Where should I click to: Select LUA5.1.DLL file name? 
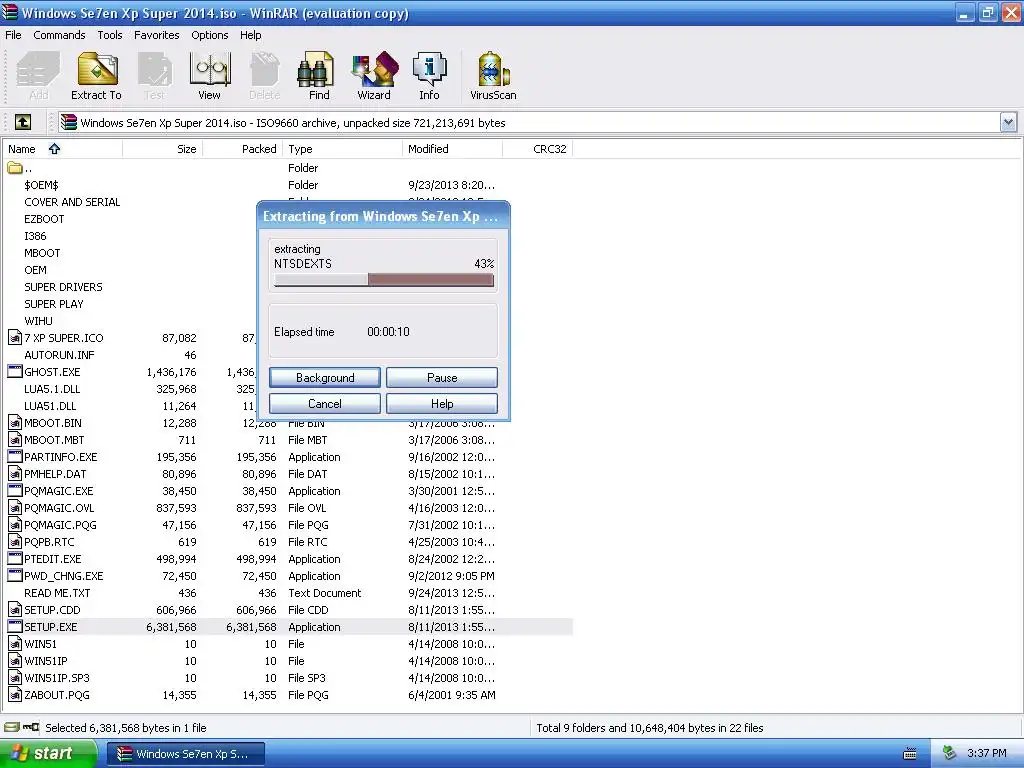[52, 389]
